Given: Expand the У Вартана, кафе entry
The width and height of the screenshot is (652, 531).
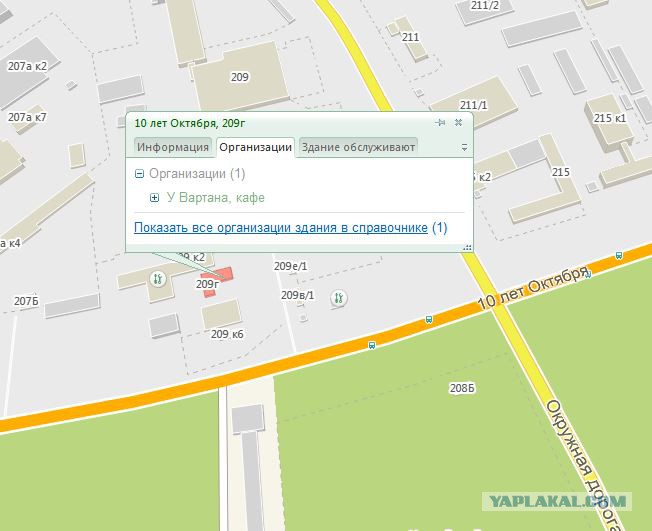Looking at the screenshot, I should (154, 198).
